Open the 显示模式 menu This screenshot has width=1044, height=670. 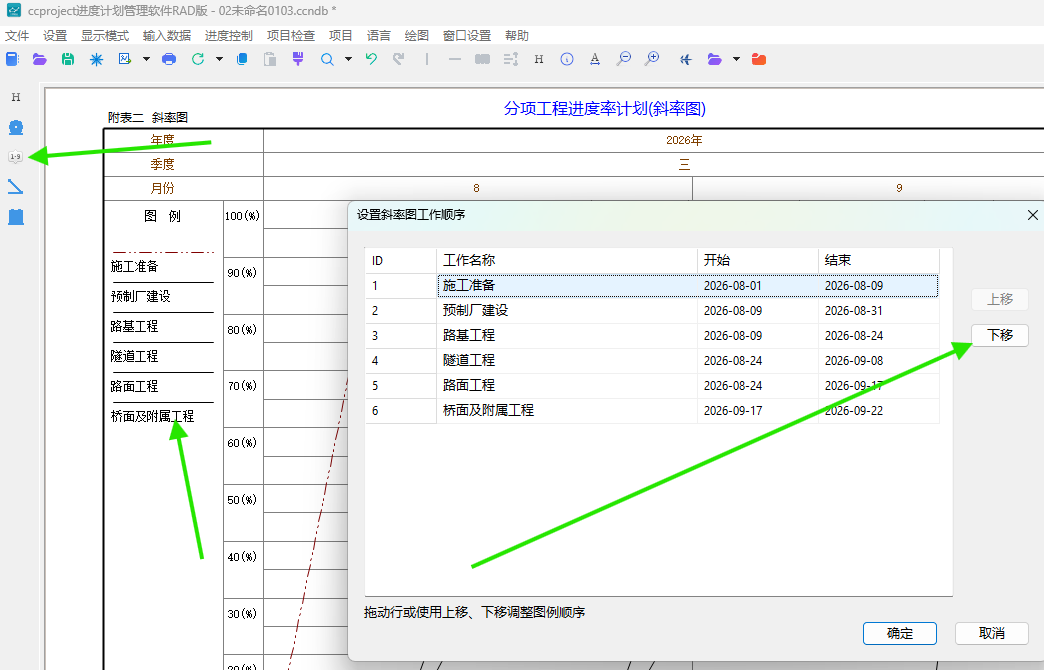tap(105, 35)
